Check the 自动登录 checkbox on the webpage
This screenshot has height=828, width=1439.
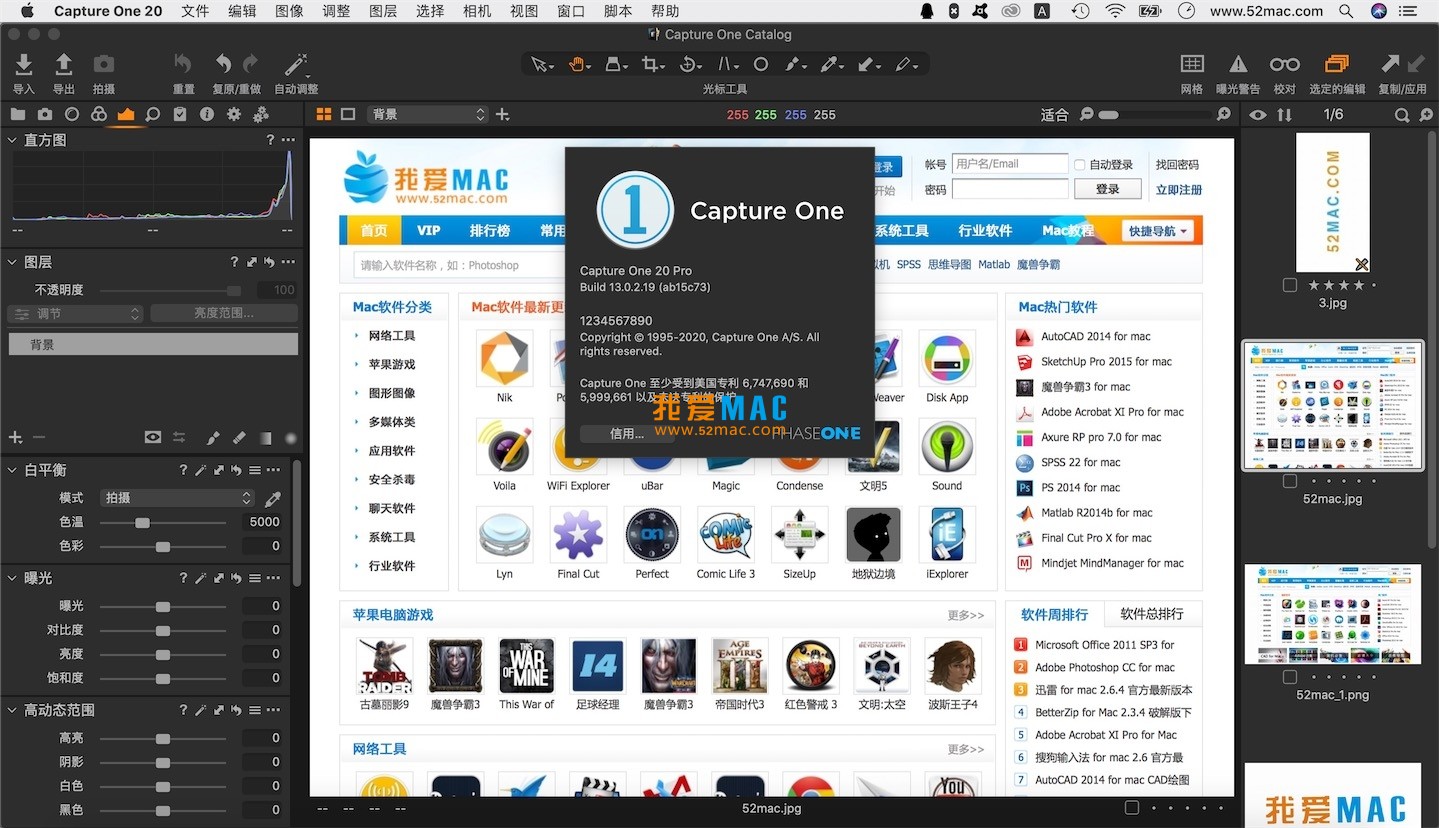(1079, 165)
